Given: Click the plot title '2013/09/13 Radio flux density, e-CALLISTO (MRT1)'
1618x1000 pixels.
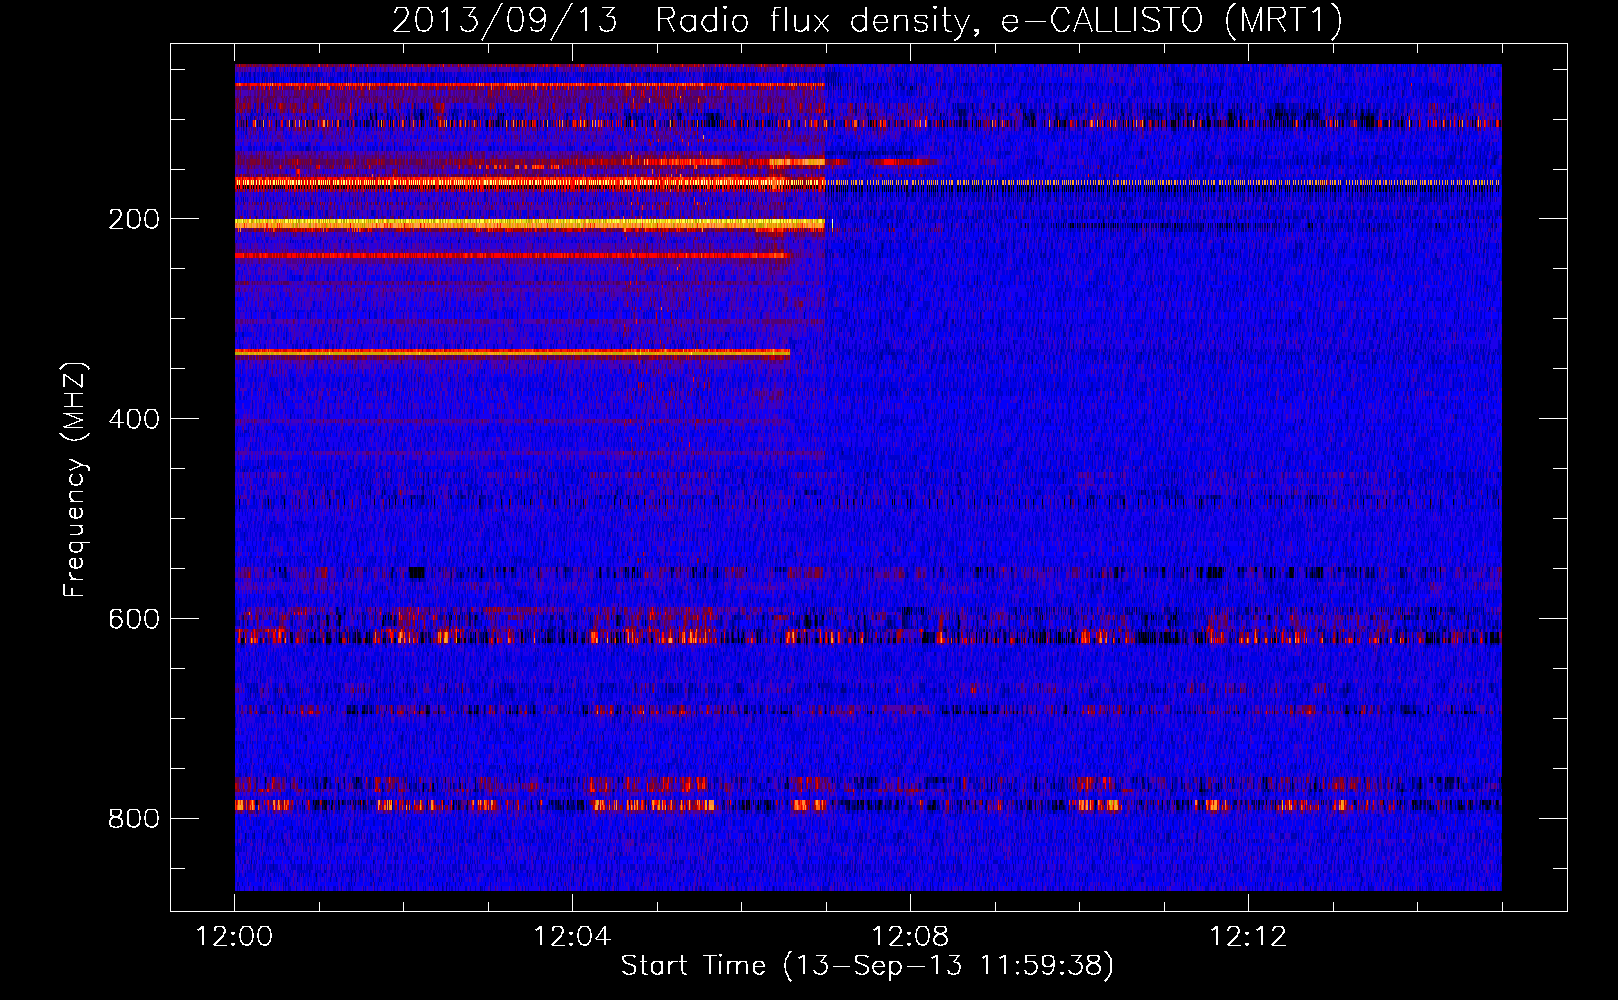Looking at the screenshot, I should click(x=867, y=20).
